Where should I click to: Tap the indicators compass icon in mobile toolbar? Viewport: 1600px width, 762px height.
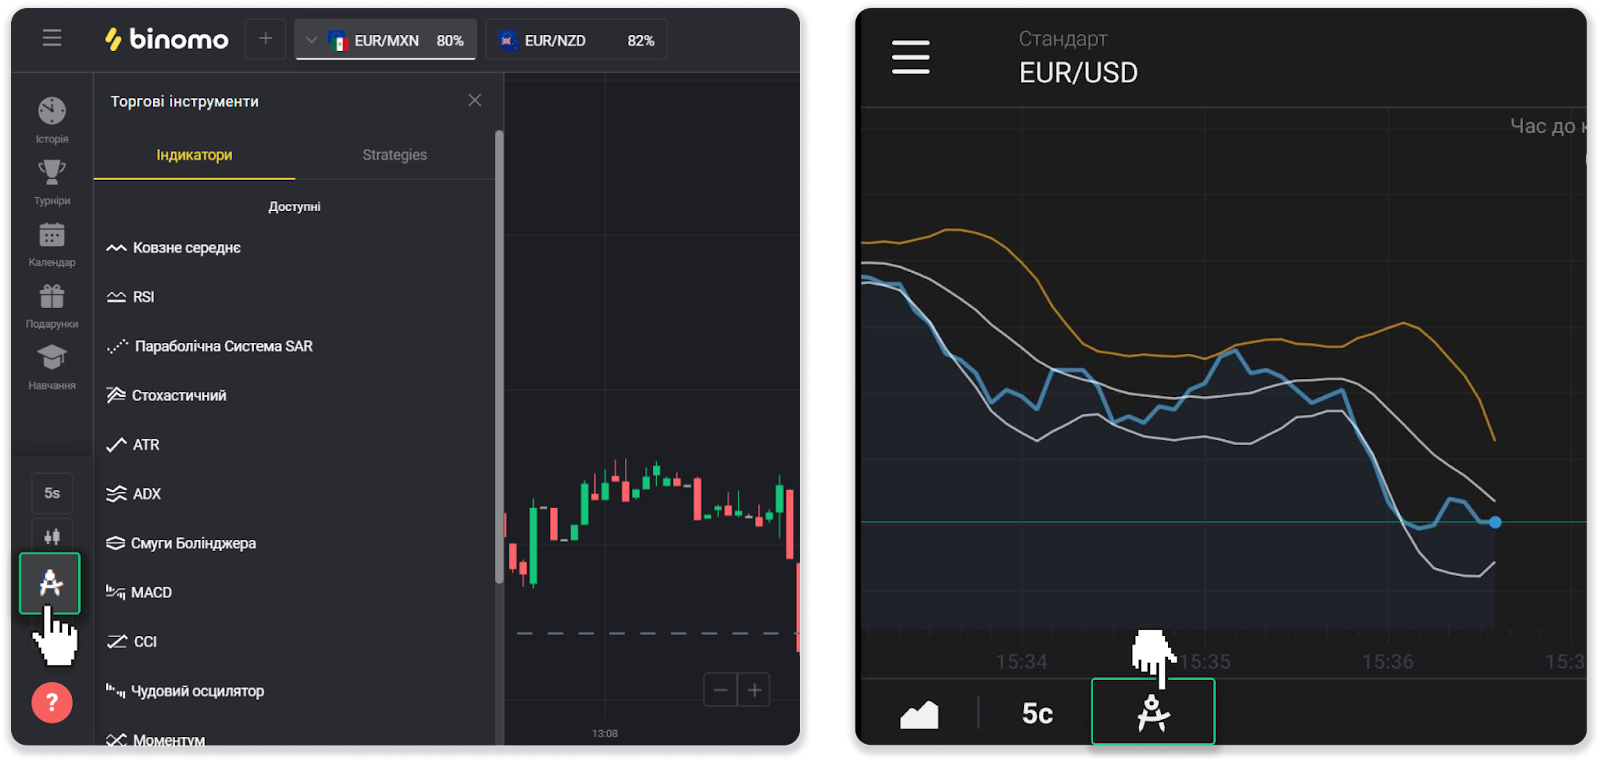pyautogui.click(x=1153, y=713)
